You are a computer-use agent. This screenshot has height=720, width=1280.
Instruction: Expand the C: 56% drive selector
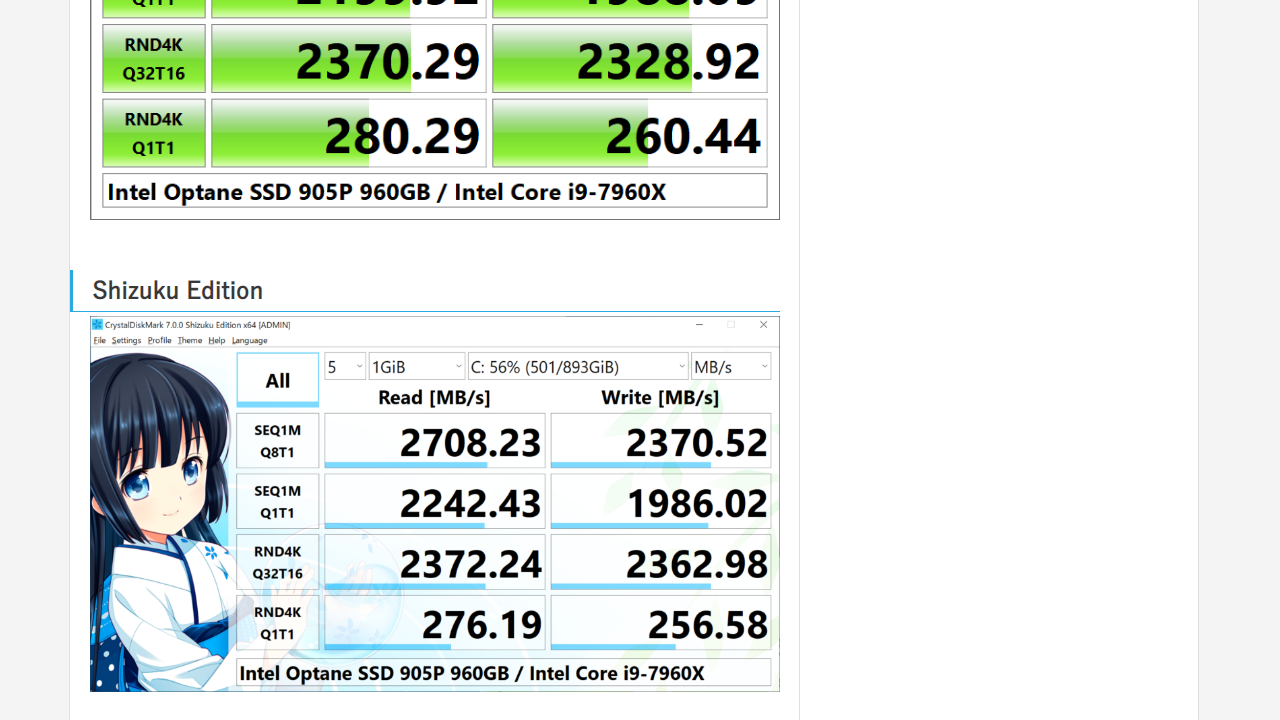pyautogui.click(x=577, y=367)
